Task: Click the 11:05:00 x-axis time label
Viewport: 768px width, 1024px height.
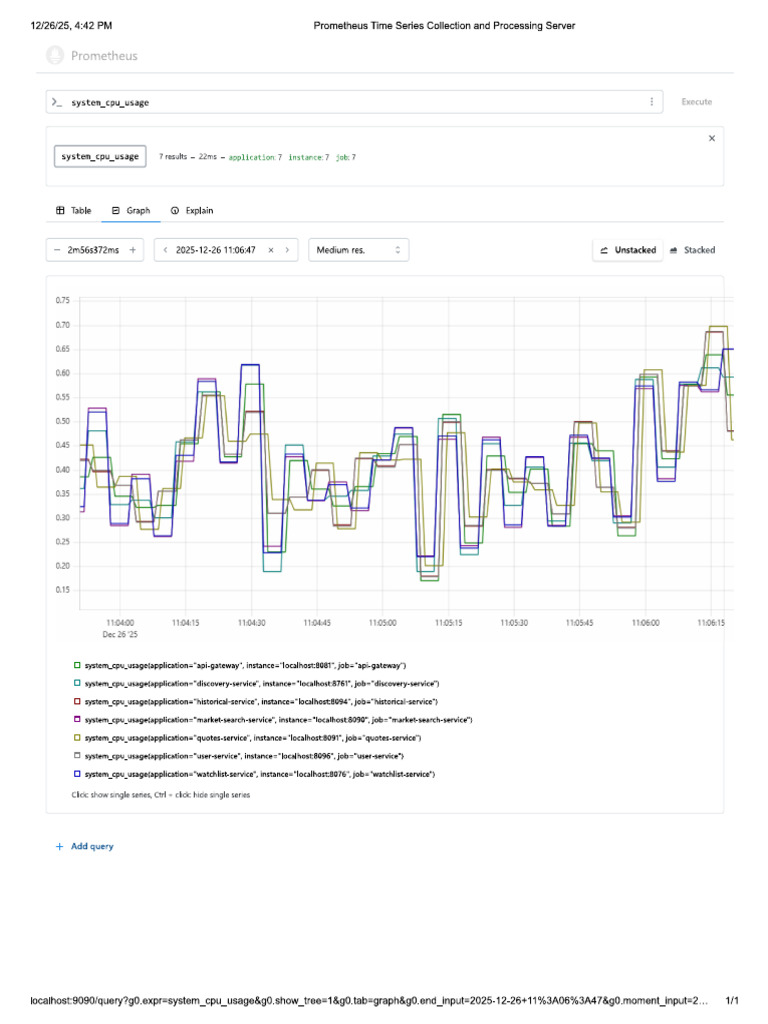Action: (x=383, y=623)
